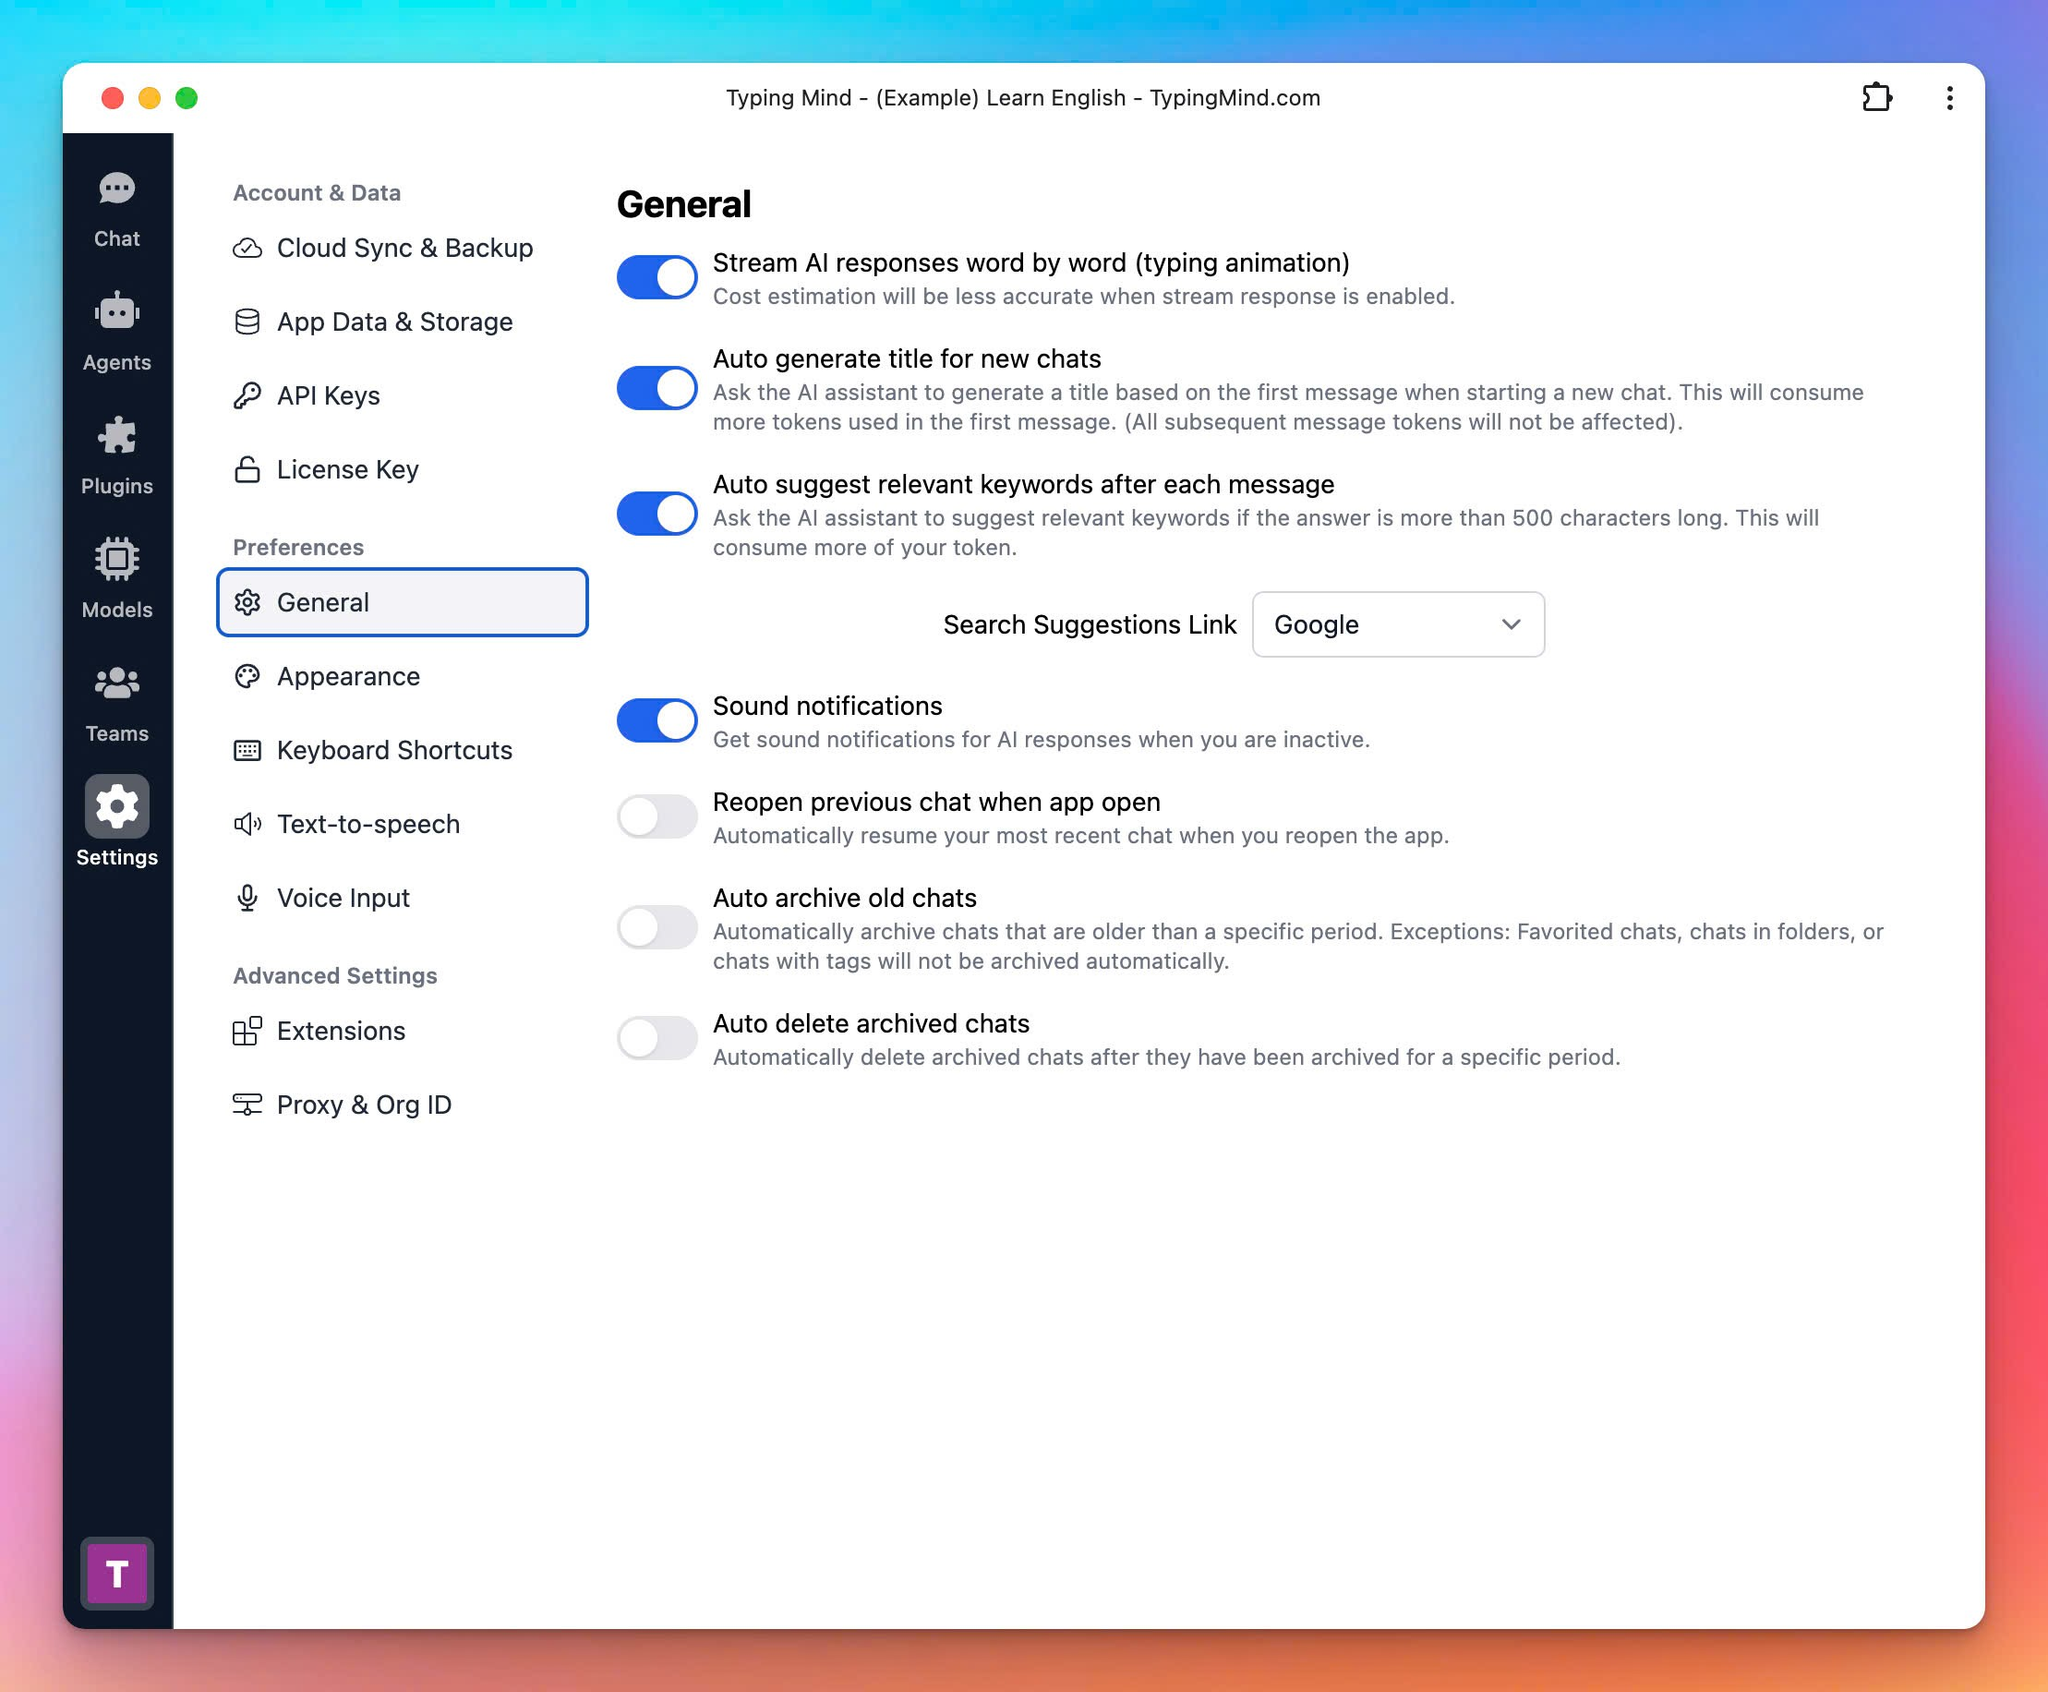Click the database icon beside App Data & Storage

point(247,322)
